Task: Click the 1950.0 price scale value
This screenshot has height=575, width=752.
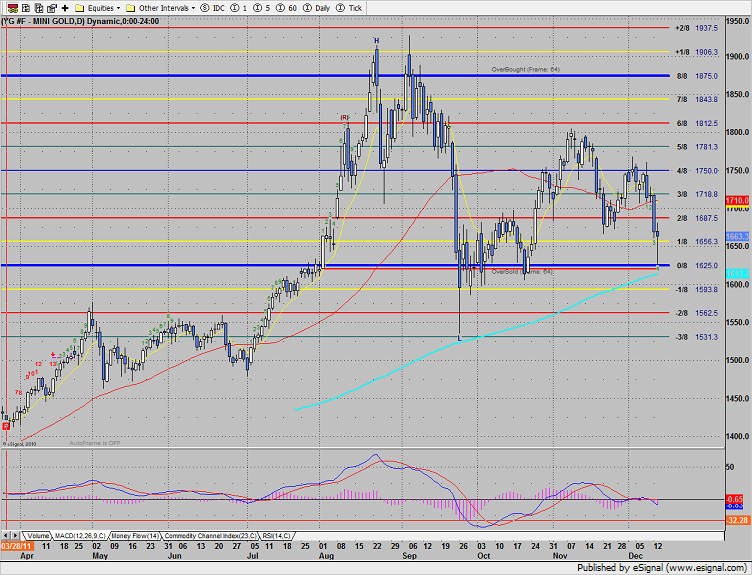Action: tap(738, 21)
